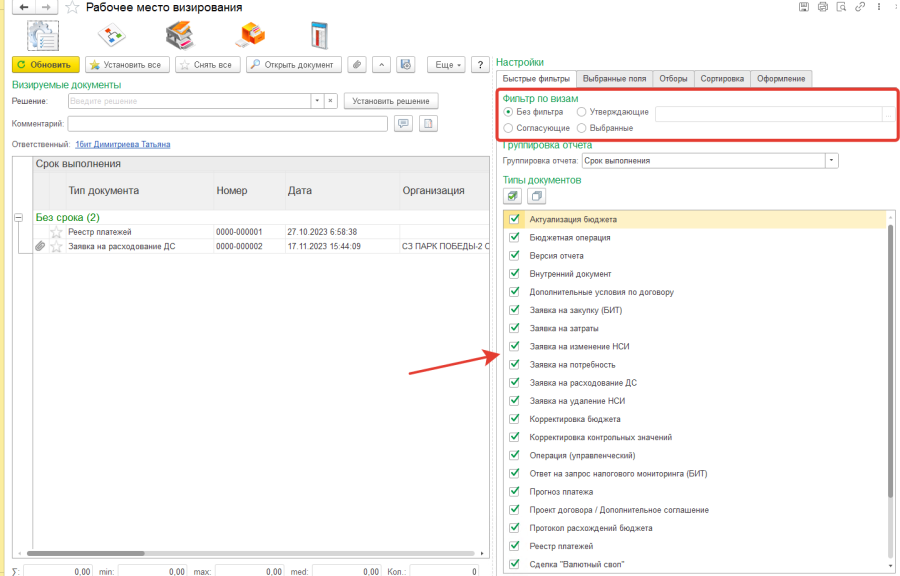Image resolution: width=900 pixels, height=576 pixels.
Task: Click the paperclip attachments icon in toolbar
Action: tap(357, 65)
